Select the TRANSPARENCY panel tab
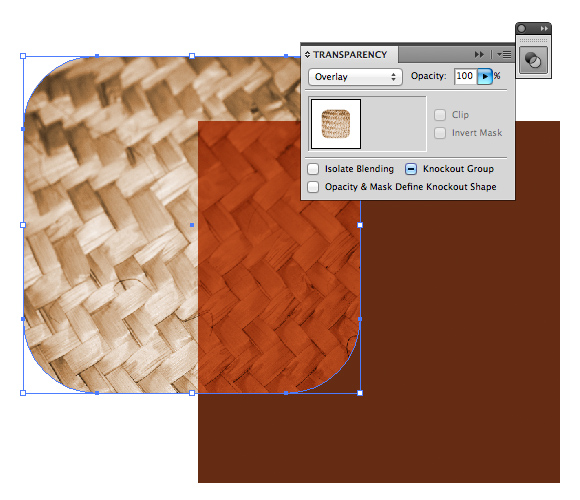The image size is (580, 500). pyautogui.click(x=350, y=55)
